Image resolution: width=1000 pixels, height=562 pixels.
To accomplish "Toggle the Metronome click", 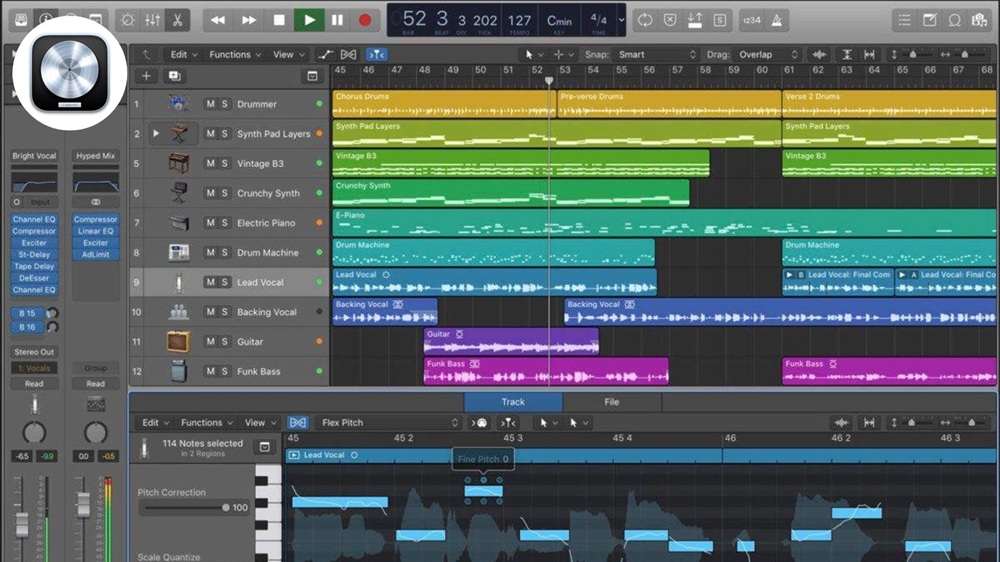I will coord(777,20).
